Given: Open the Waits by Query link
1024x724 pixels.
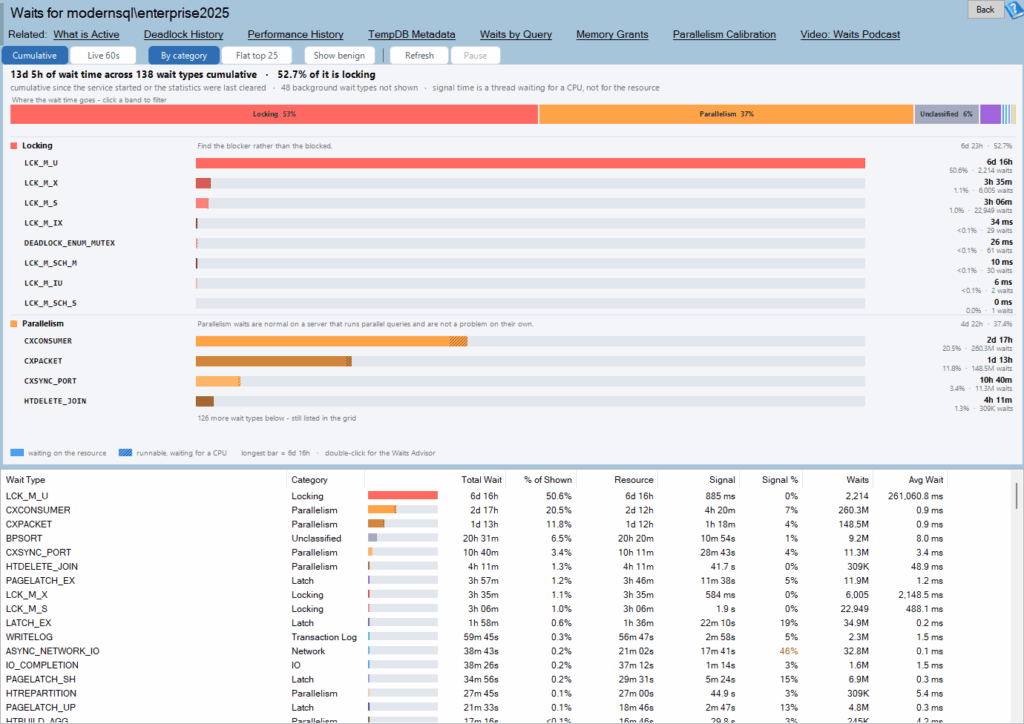Looking at the screenshot, I should (x=516, y=35).
